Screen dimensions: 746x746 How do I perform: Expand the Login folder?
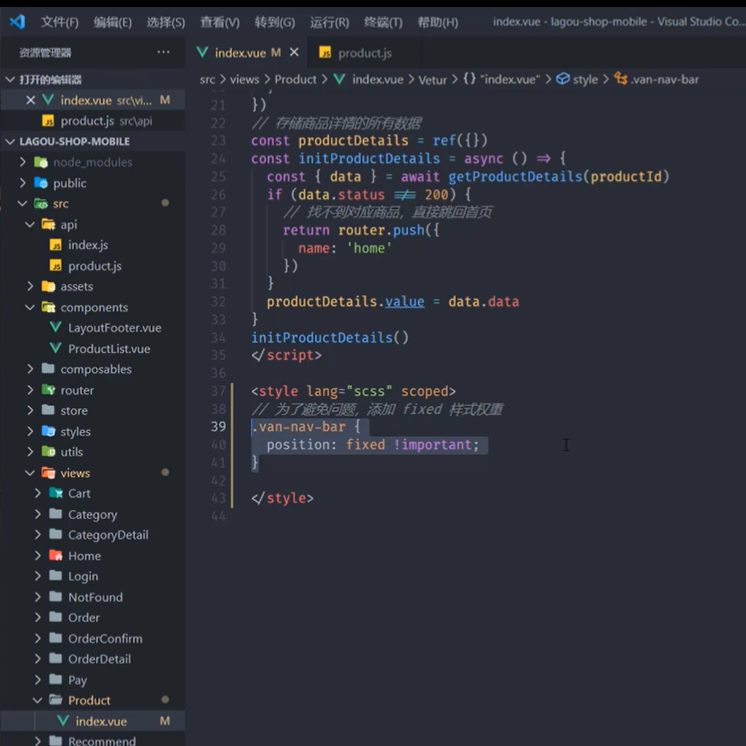[93, 576]
